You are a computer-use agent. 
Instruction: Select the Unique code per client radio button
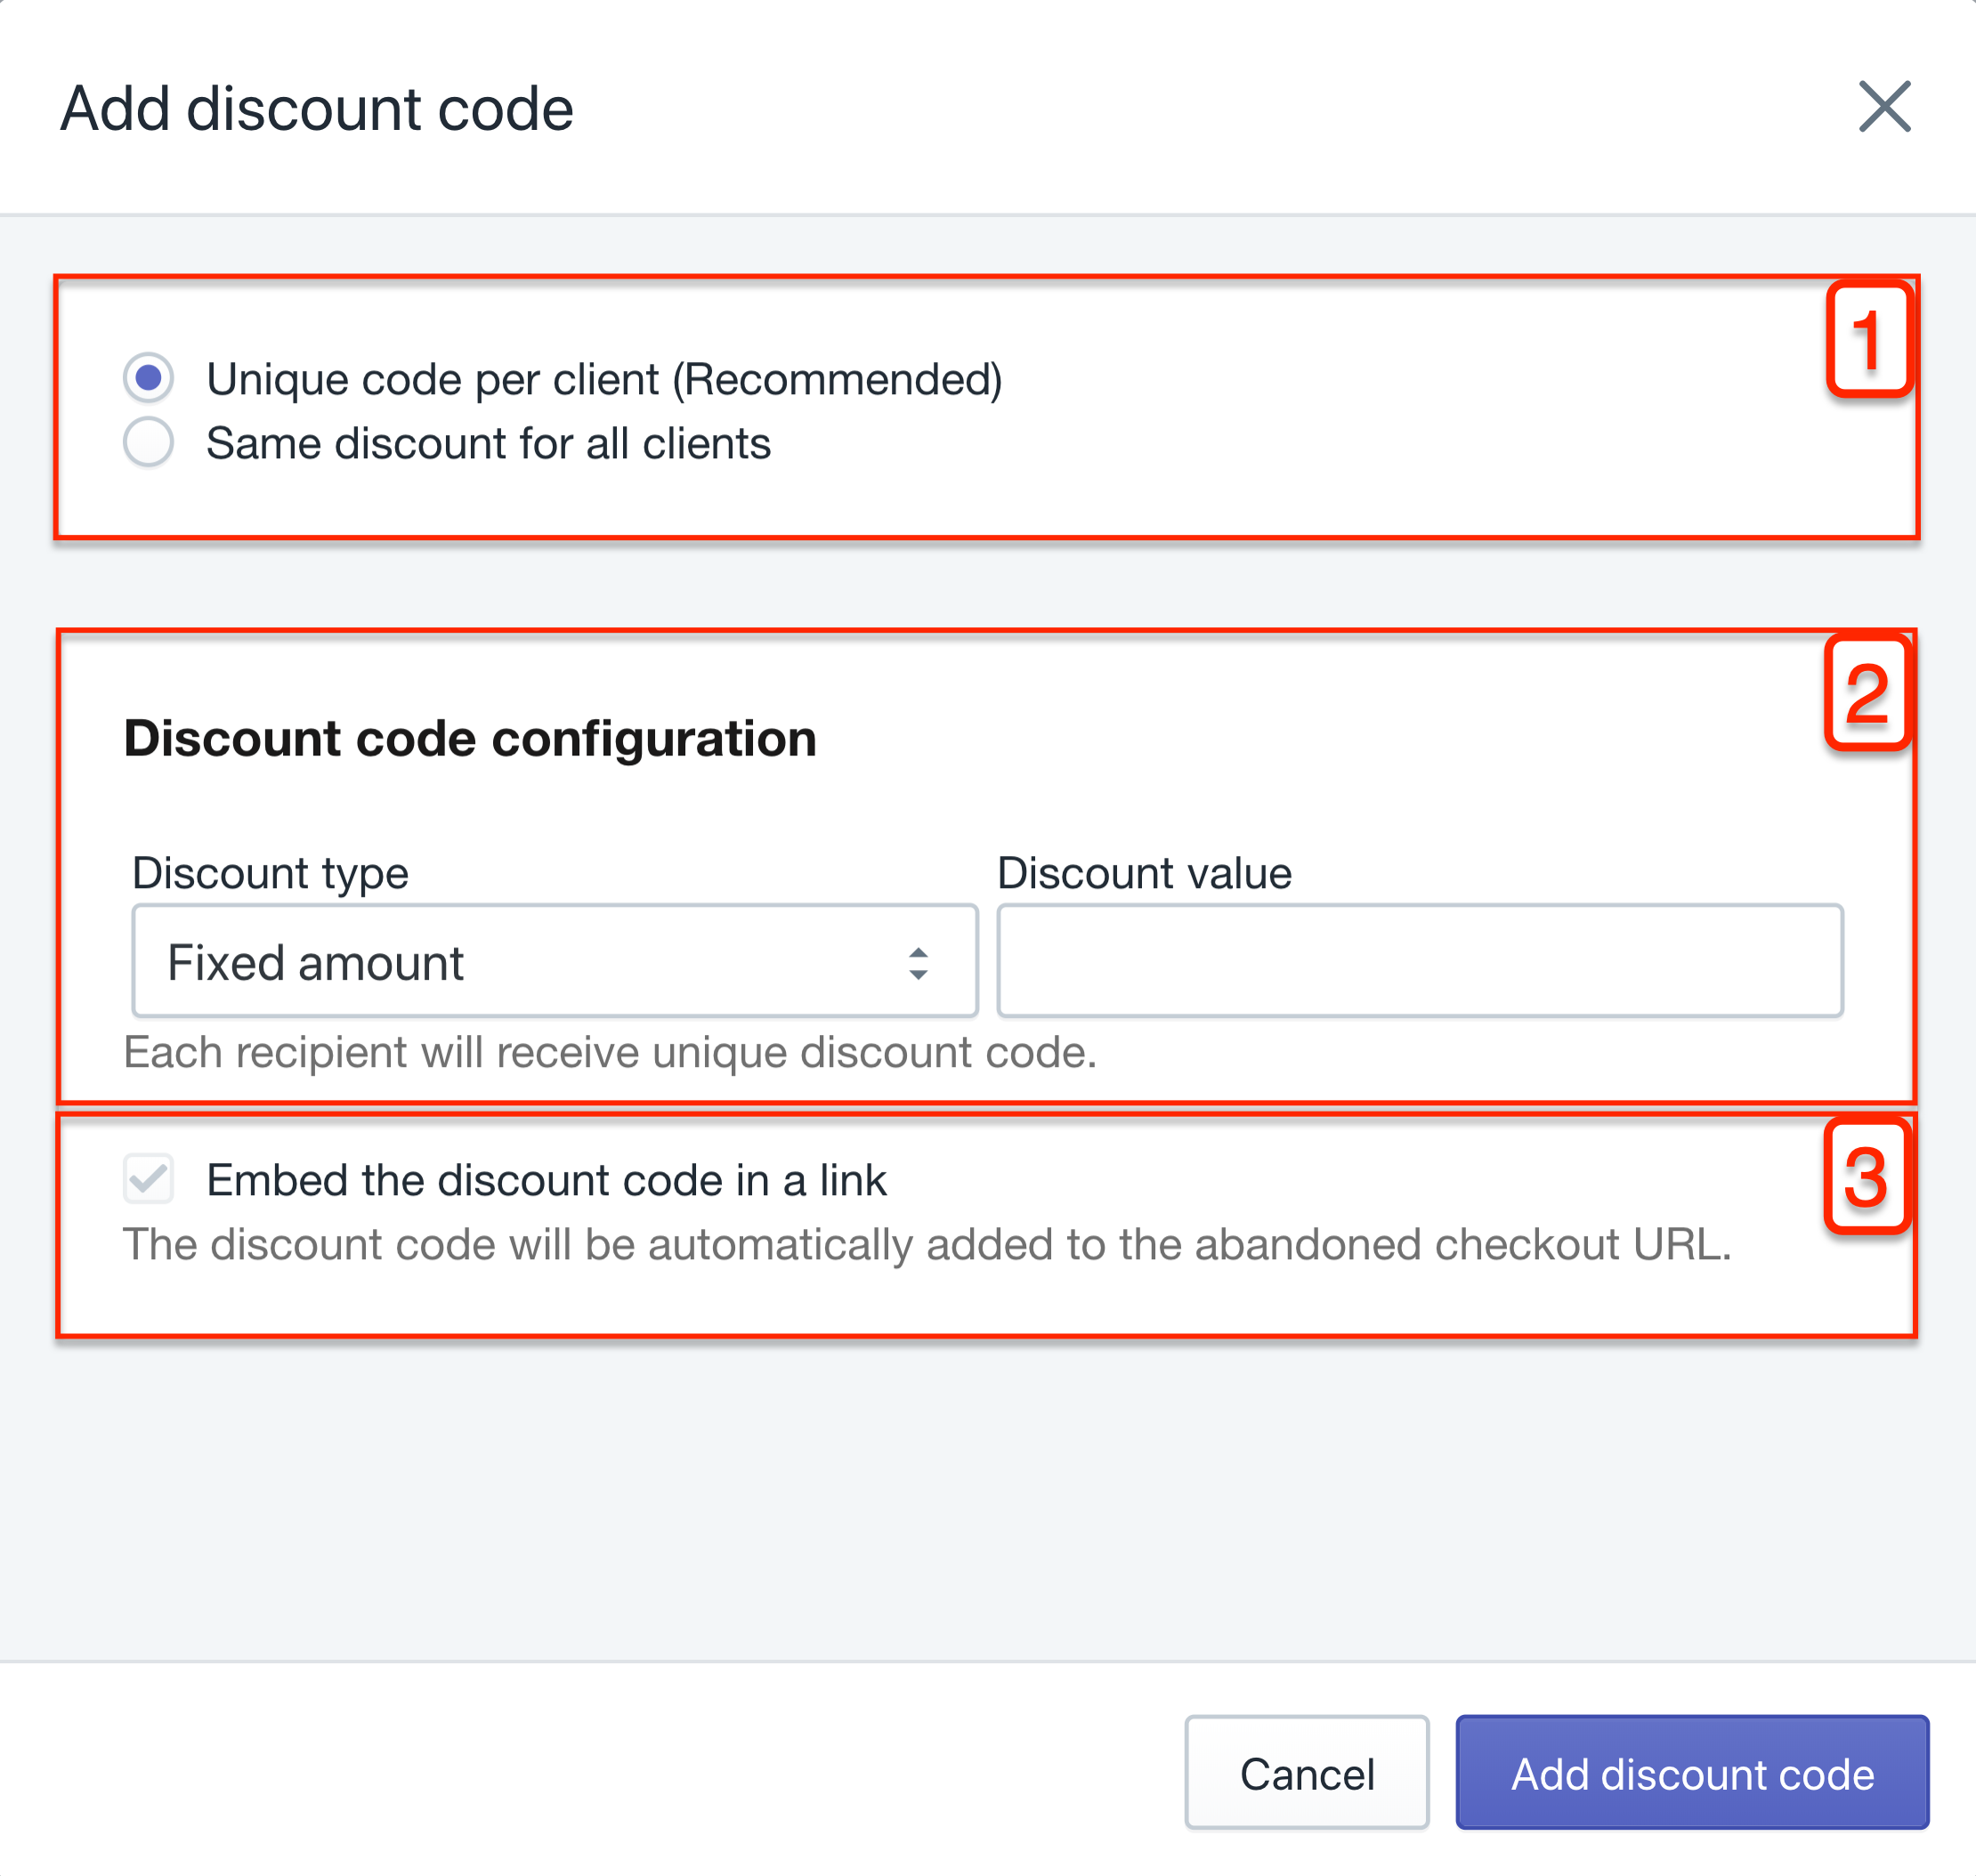click(x=148, y=378)
